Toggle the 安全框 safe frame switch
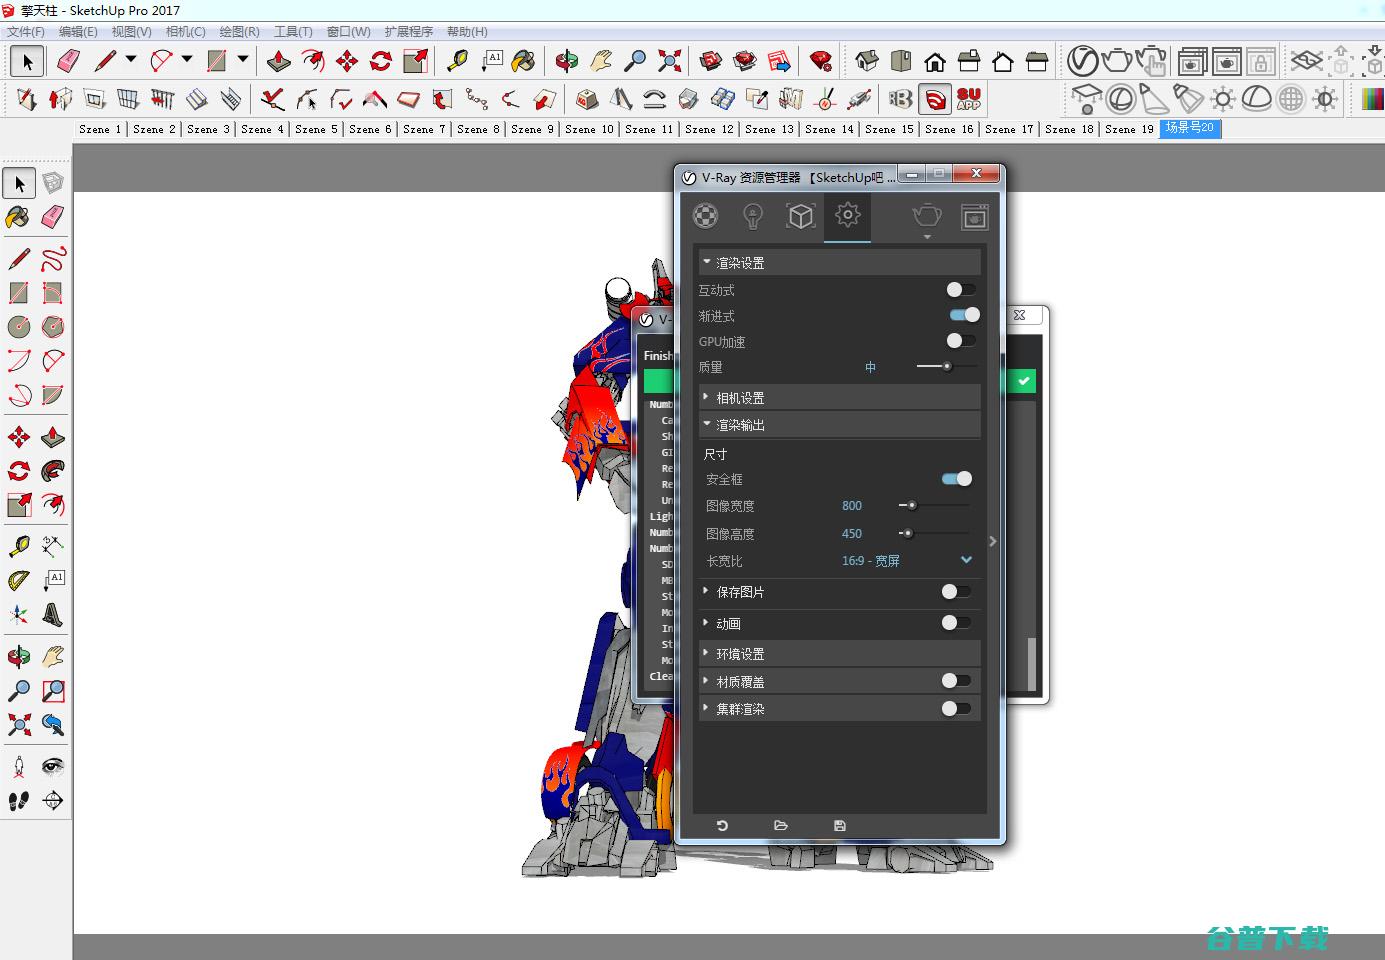The height and width of the screenshot is (960, 1385). (957, 479)
